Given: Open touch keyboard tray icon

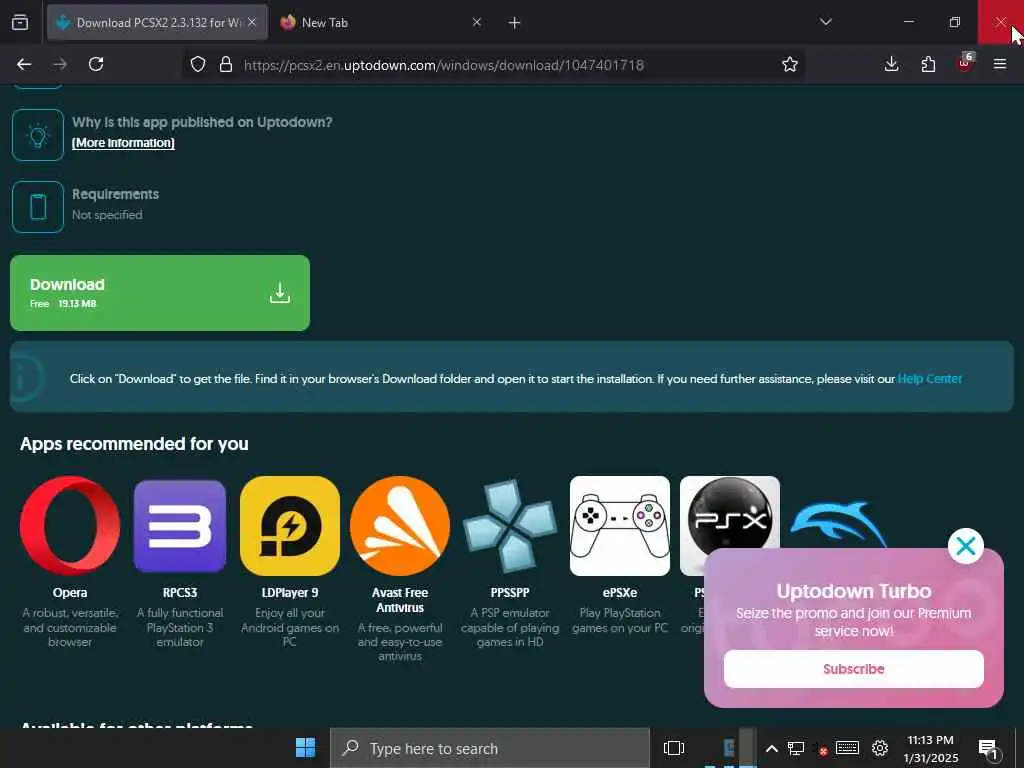Looking at the screenshot, I should tap(847, 748).
